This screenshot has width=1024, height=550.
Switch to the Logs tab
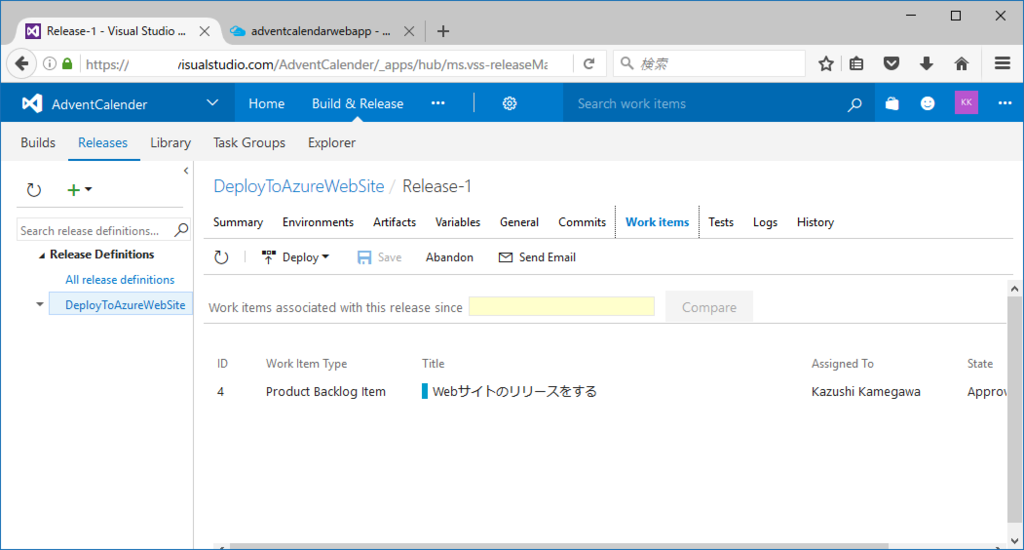tap(765, 222)
